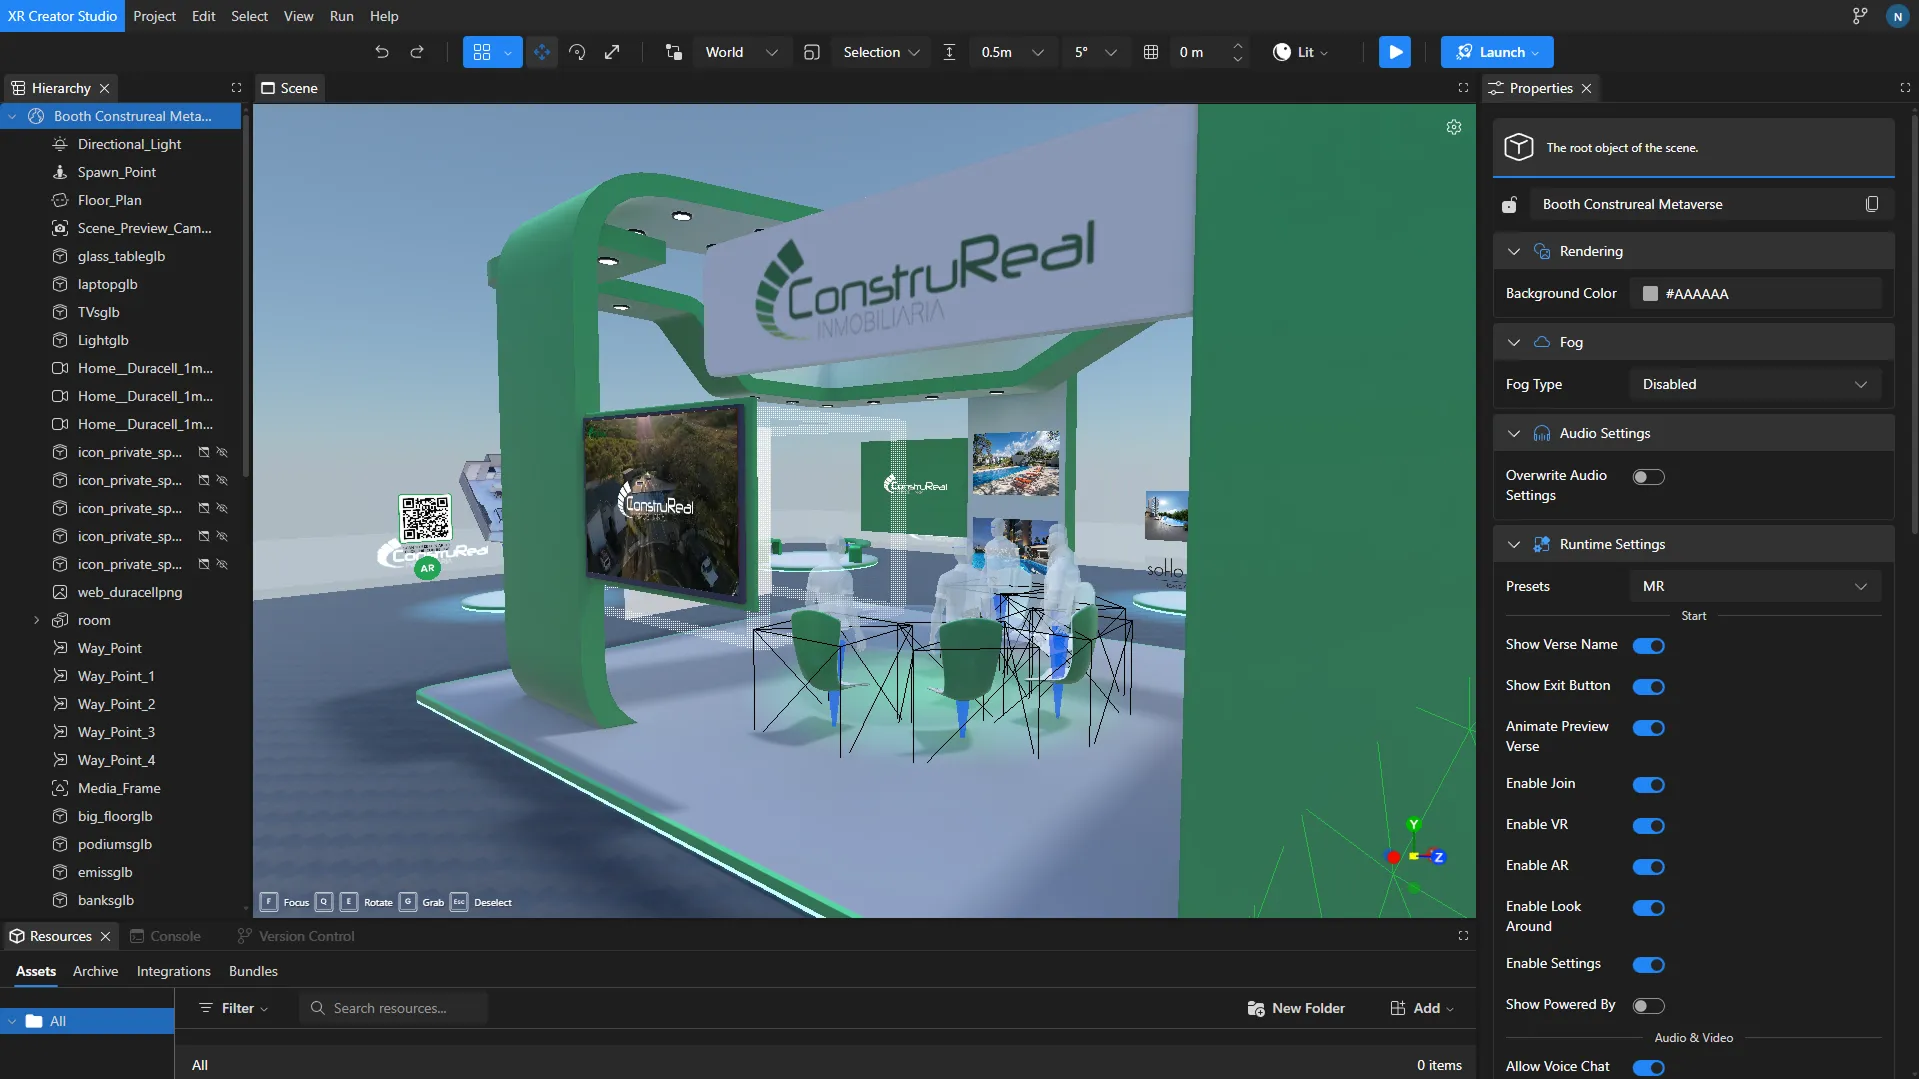Screen dimensions: 1919x1079
Task: Click the lock icon beside scene name
Action: pyautogui.click(x=1510, y=205)
